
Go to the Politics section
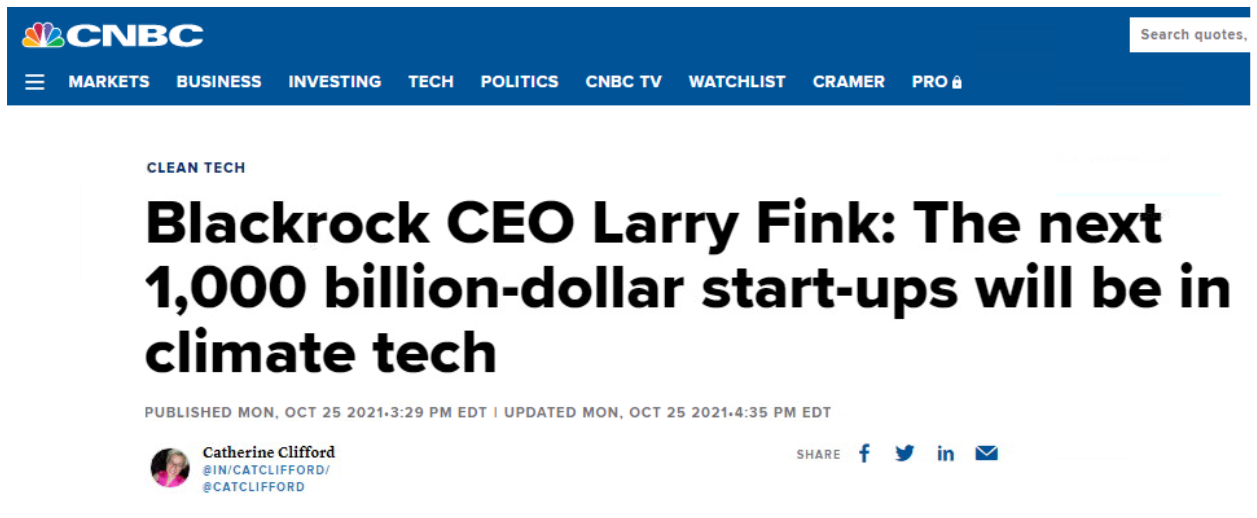519,82
